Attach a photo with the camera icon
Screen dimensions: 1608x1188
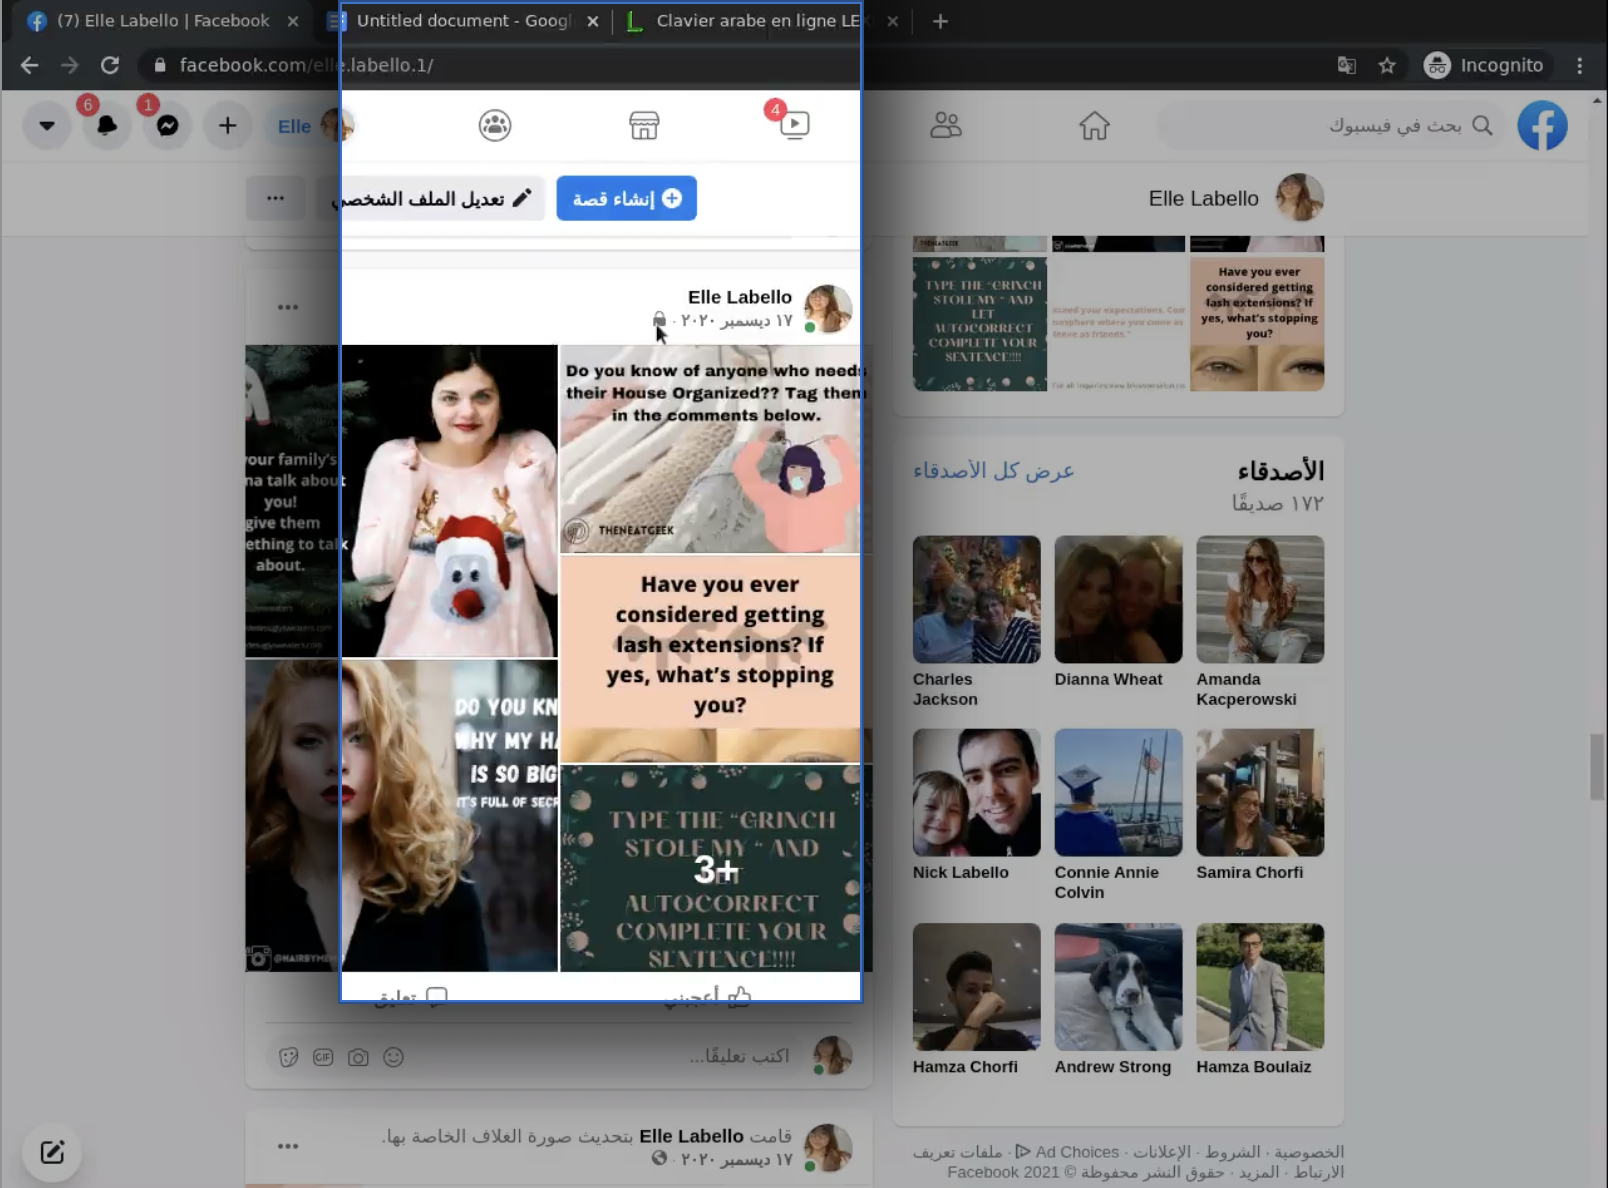tap(358, 1057)
